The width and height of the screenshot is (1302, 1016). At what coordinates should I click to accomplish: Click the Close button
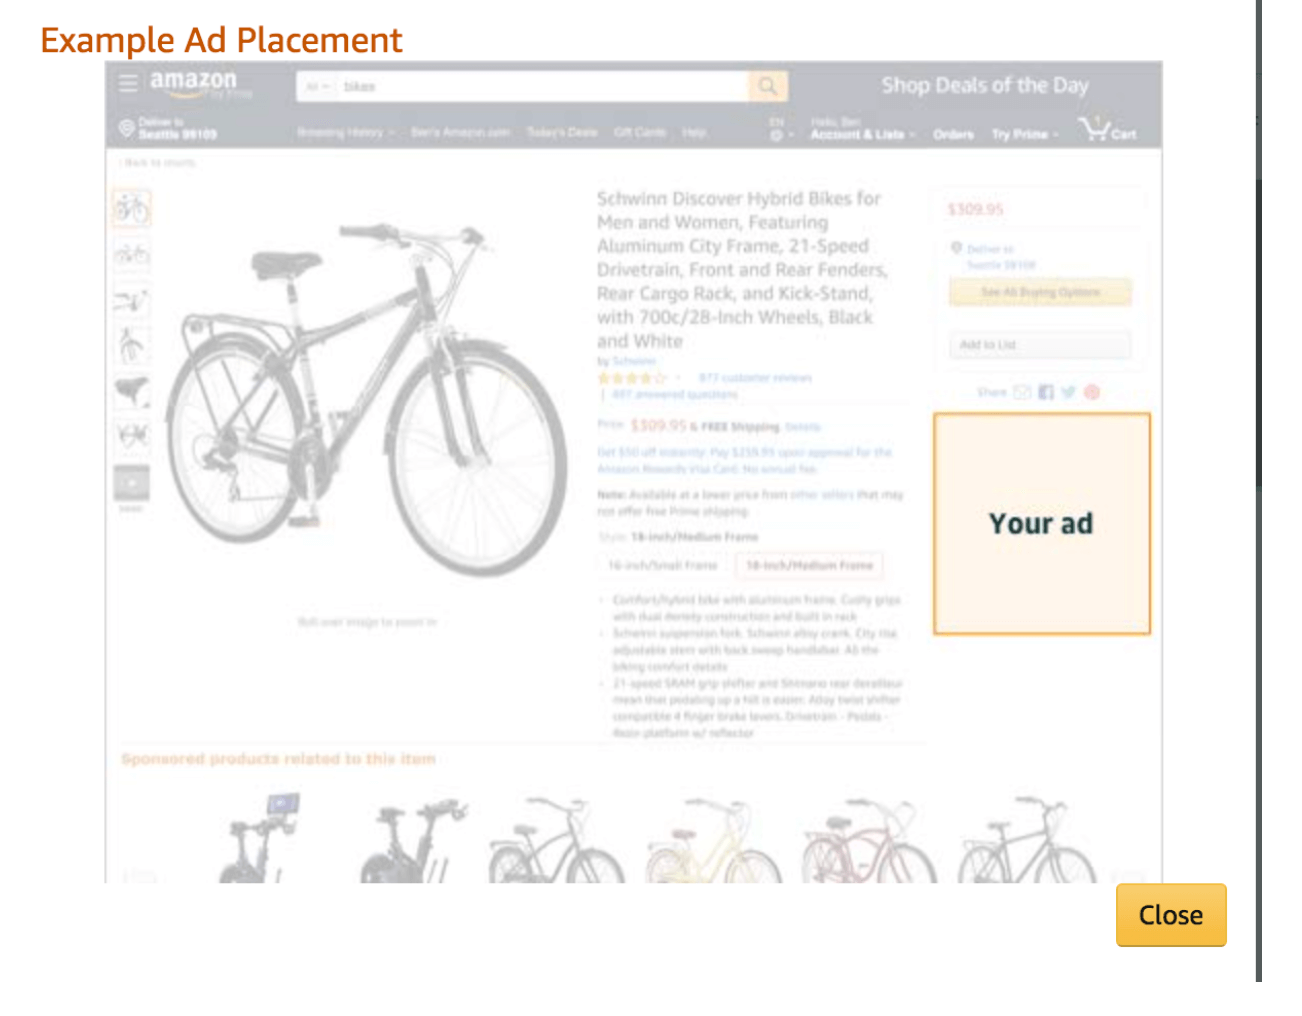(1171, 915)
